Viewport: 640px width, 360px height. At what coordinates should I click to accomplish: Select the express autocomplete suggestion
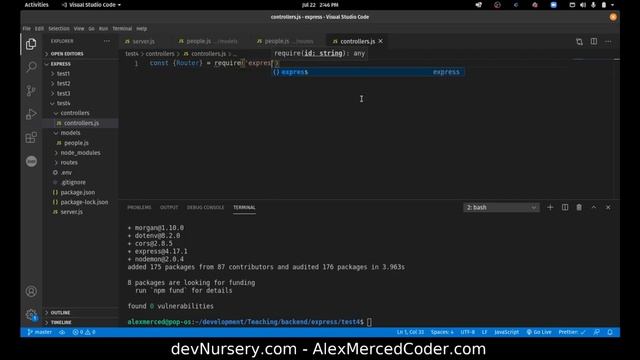tap(368, 72)
